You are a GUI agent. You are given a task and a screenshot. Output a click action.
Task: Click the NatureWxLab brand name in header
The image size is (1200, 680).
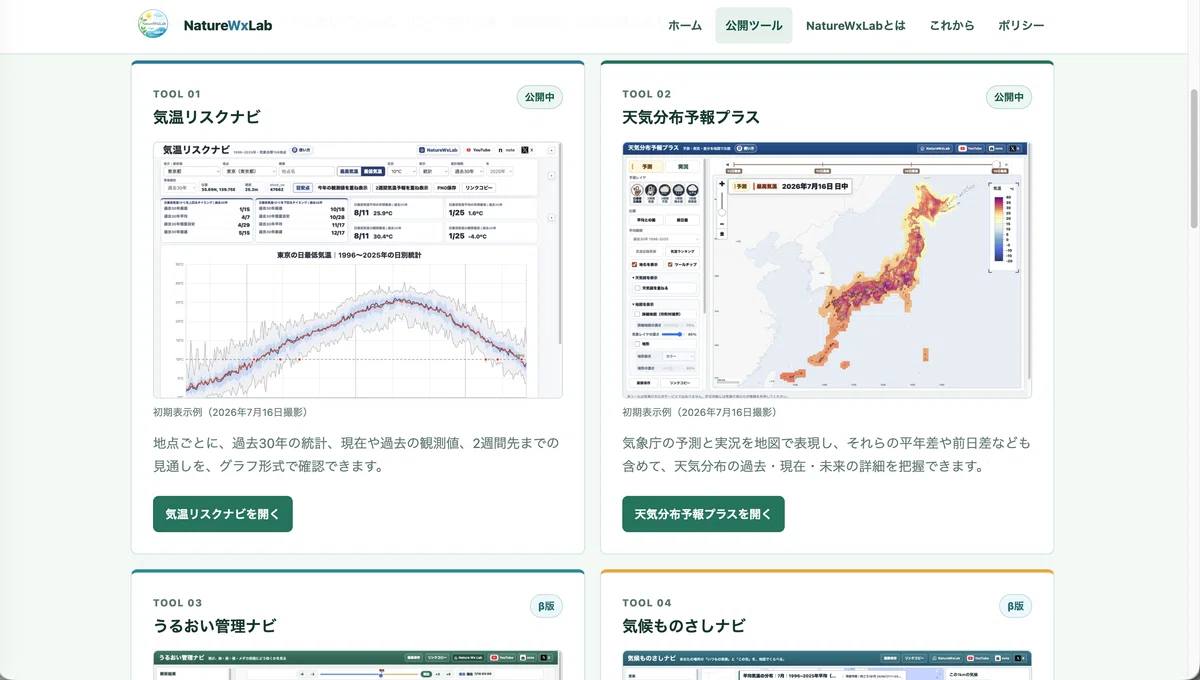click(x=228, y=26)
